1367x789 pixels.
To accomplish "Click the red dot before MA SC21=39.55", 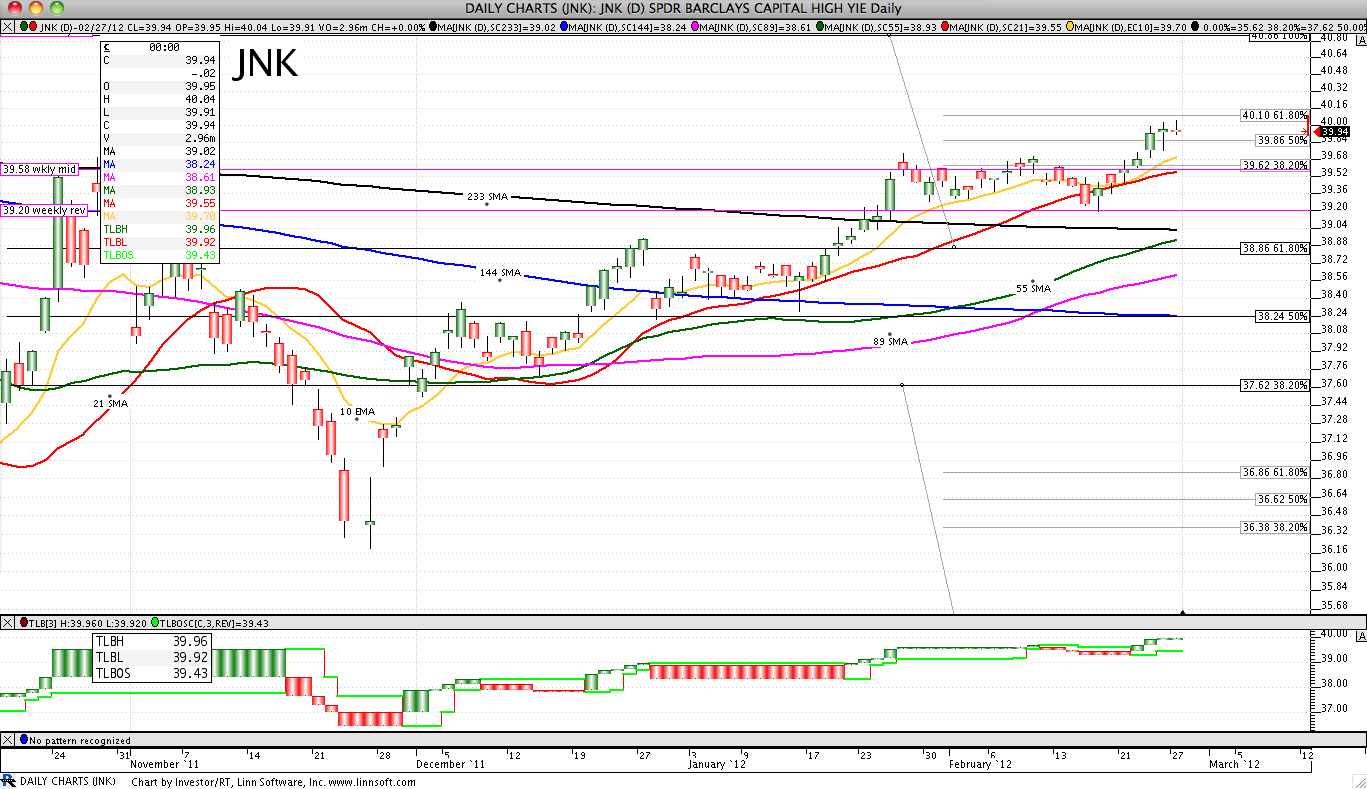I will pos(946,25).
